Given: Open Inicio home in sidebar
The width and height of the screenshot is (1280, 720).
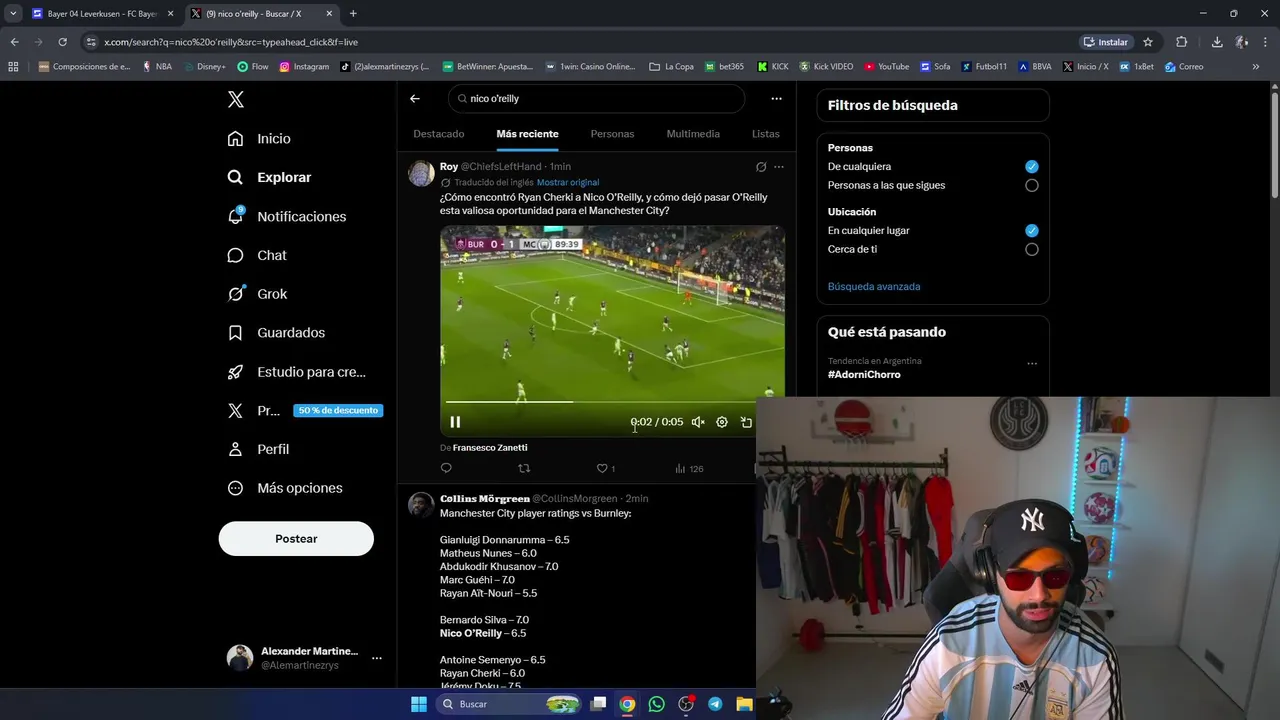Looking at the screenshot, I should point(259,139).
